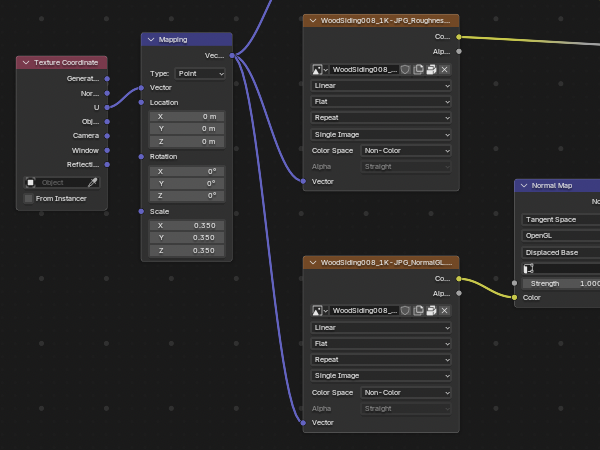The width and height of the screenshot is (600, 450).
Task: Click the Color output socket of Roughness node
Action: tap(459, 37)
